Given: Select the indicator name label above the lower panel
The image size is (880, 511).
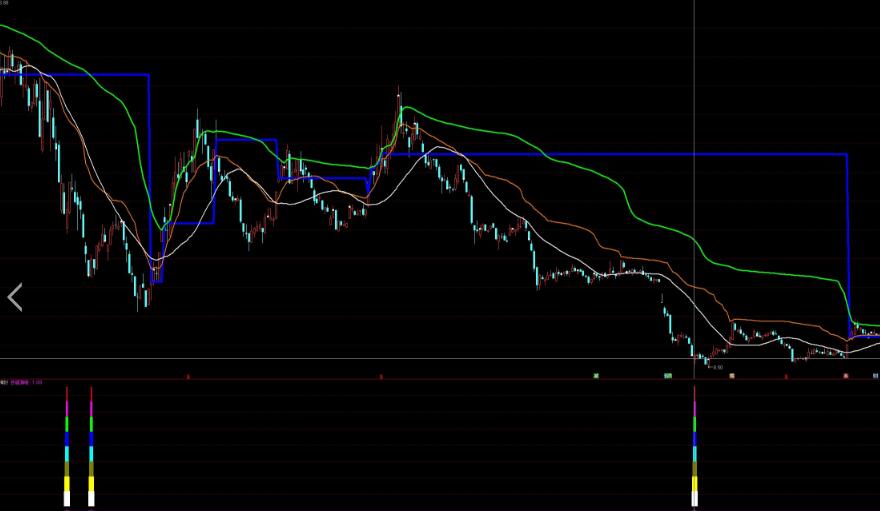Looking at the screenshot, I should (19, 382).
